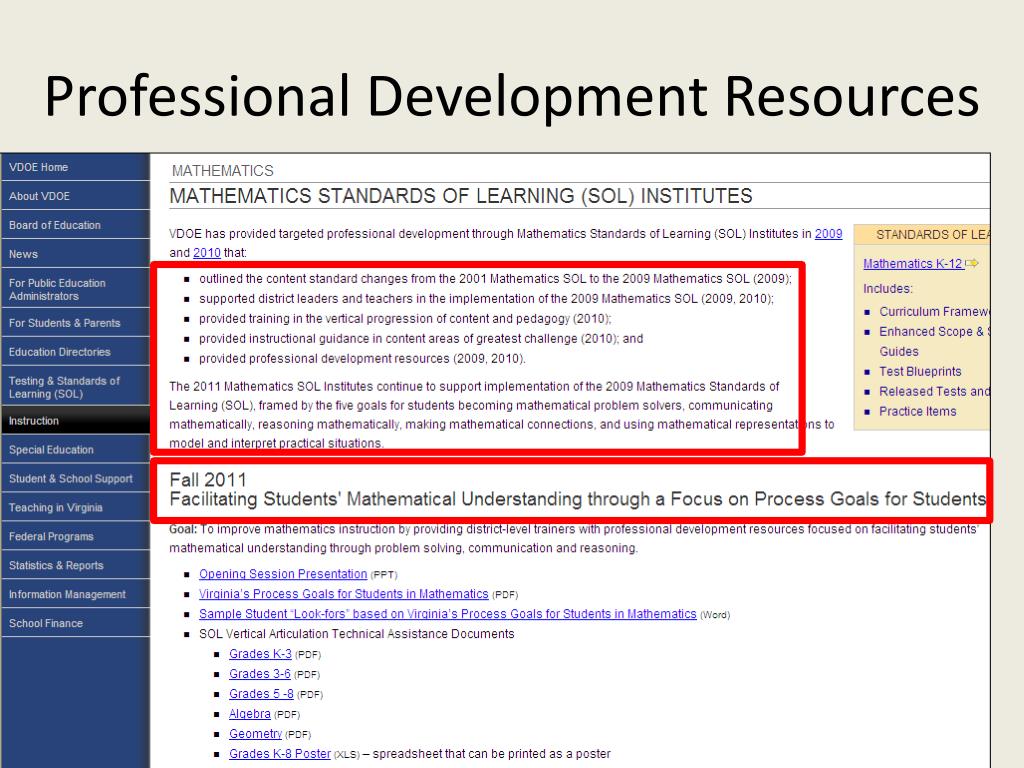Open Grades 3-6 PDF

pos(259,674)
